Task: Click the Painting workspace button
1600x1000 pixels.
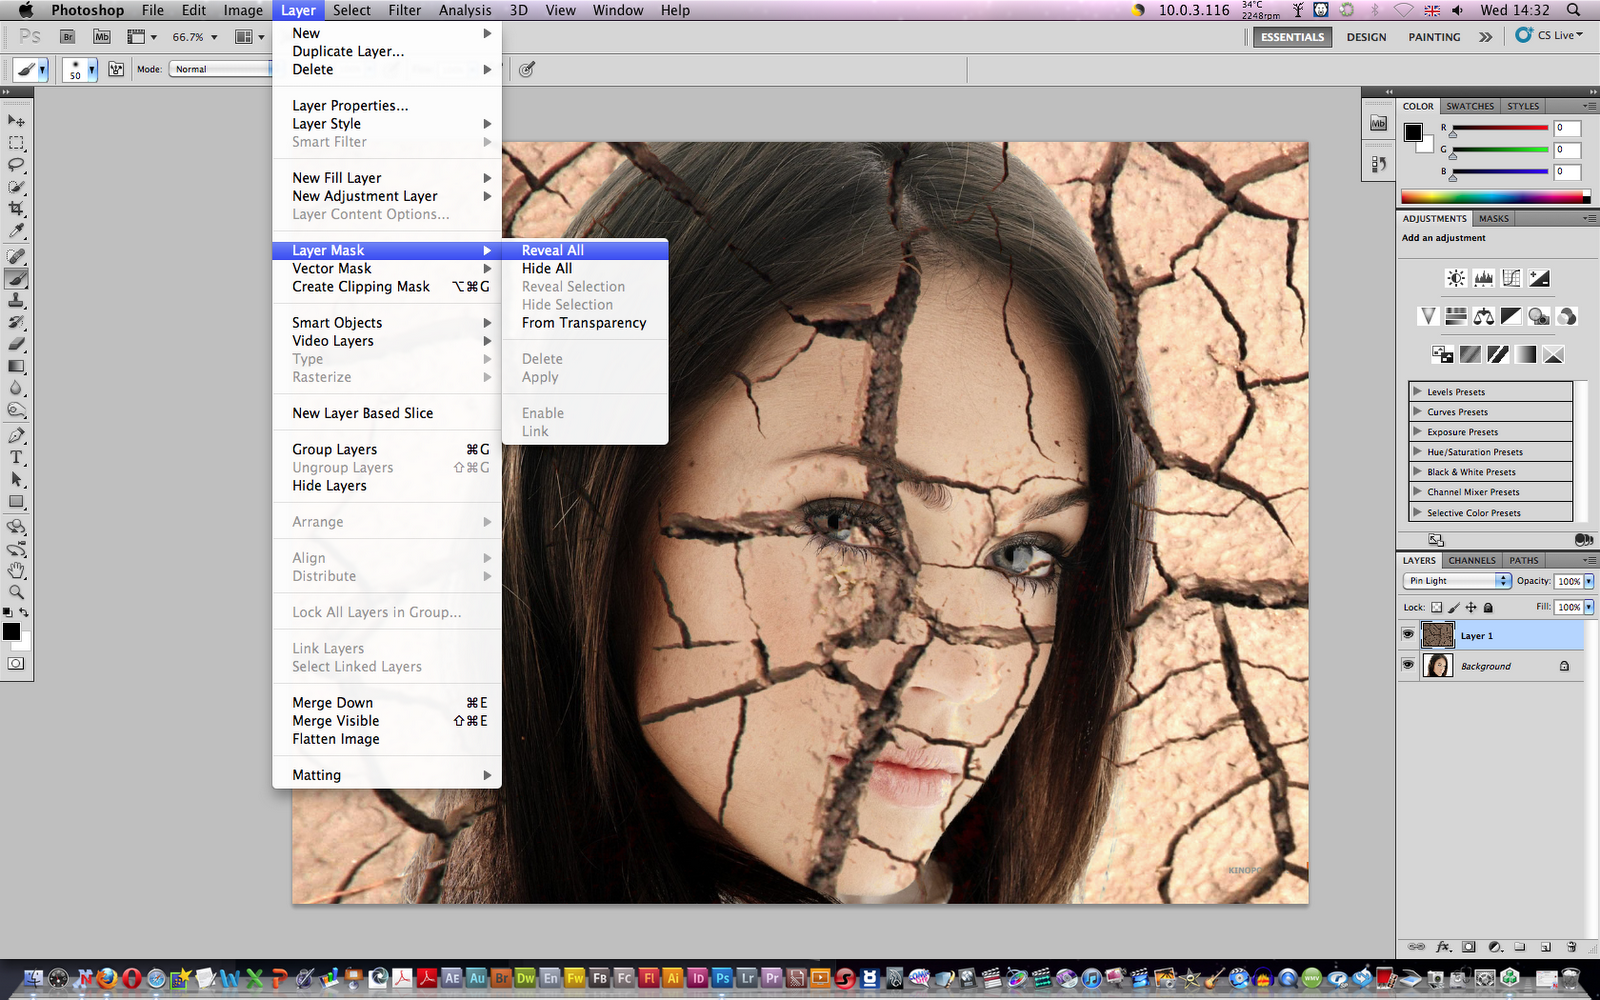Action: coord(1434,37)
